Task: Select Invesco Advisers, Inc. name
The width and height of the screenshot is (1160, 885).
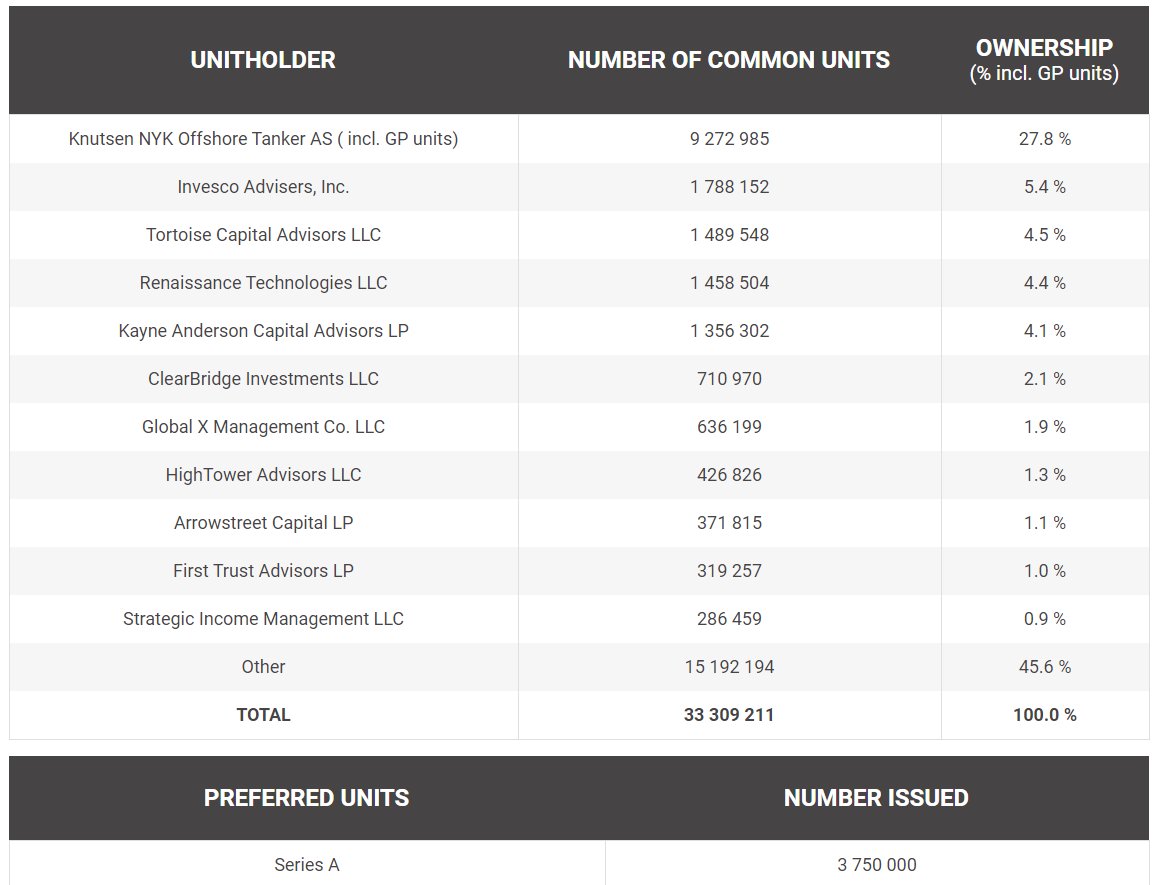Action: [x=263, y=186]
